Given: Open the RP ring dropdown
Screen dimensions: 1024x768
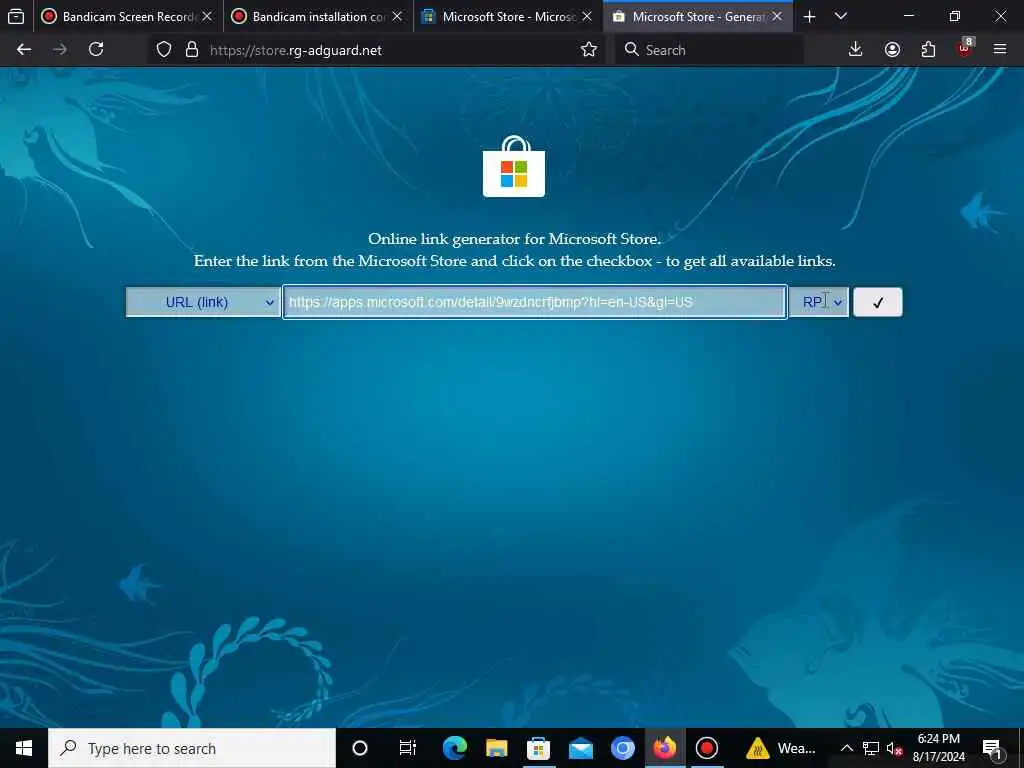Looking at the screenshot, I should pos(819,302).
